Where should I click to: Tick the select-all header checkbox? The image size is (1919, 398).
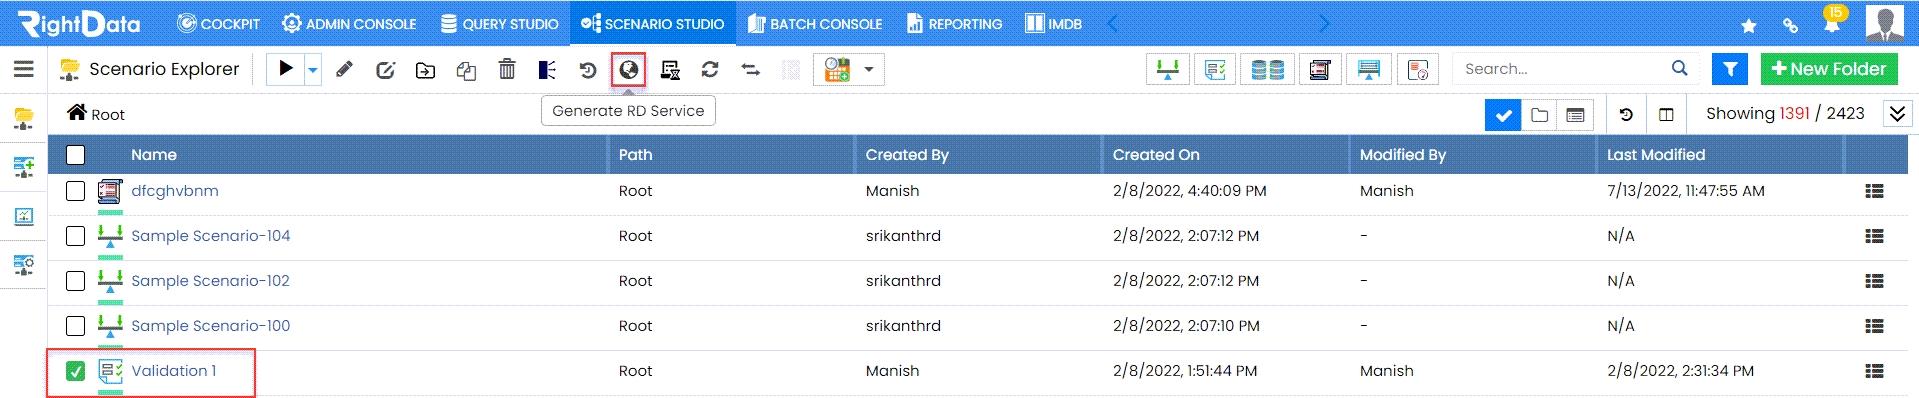[x=75, y=155]
